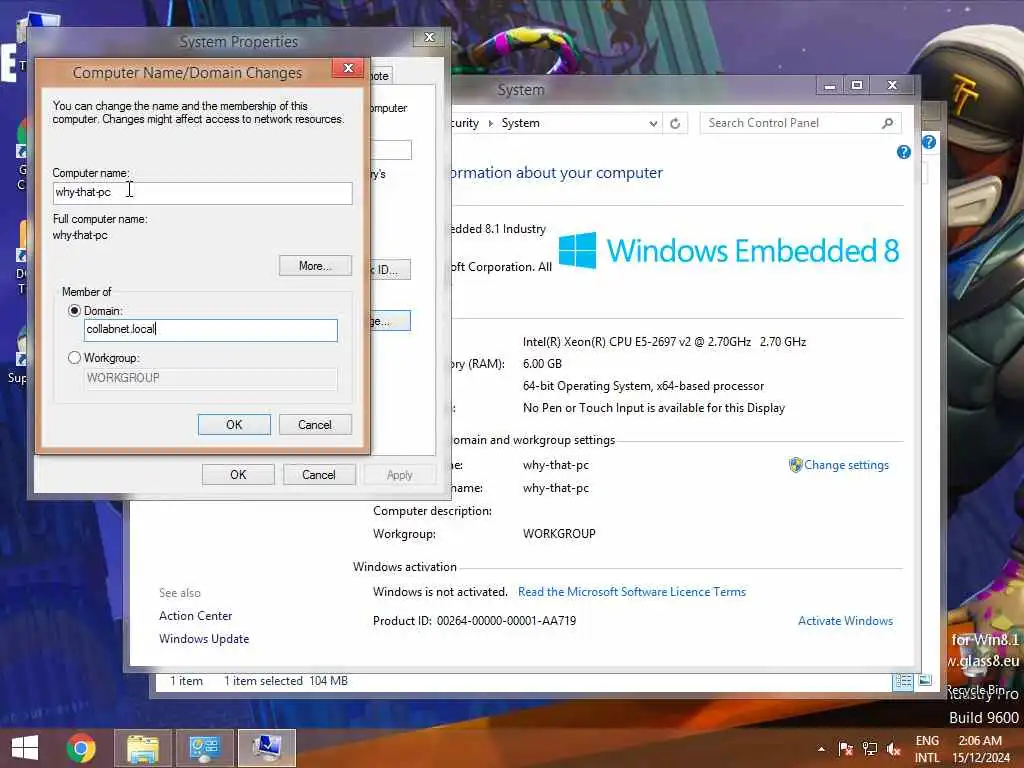Click the Domain name text field
Screen dimensions: 1024x768
point(211,330)
